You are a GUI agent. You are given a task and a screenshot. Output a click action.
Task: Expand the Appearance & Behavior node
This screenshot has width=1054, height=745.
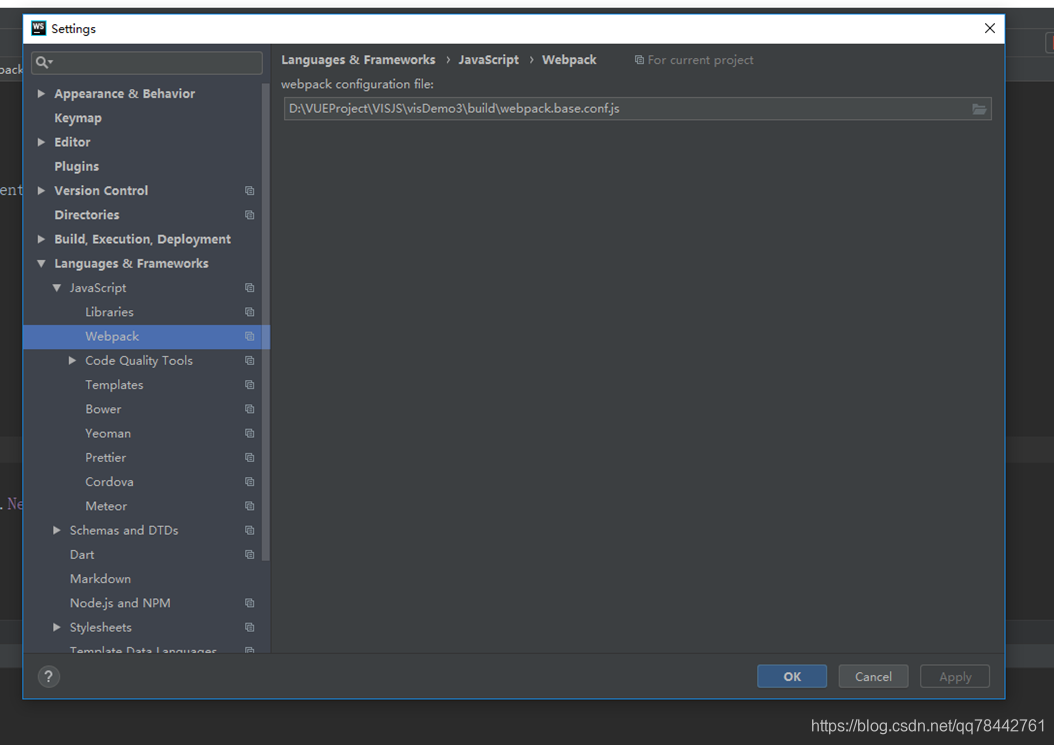(40, 93)
